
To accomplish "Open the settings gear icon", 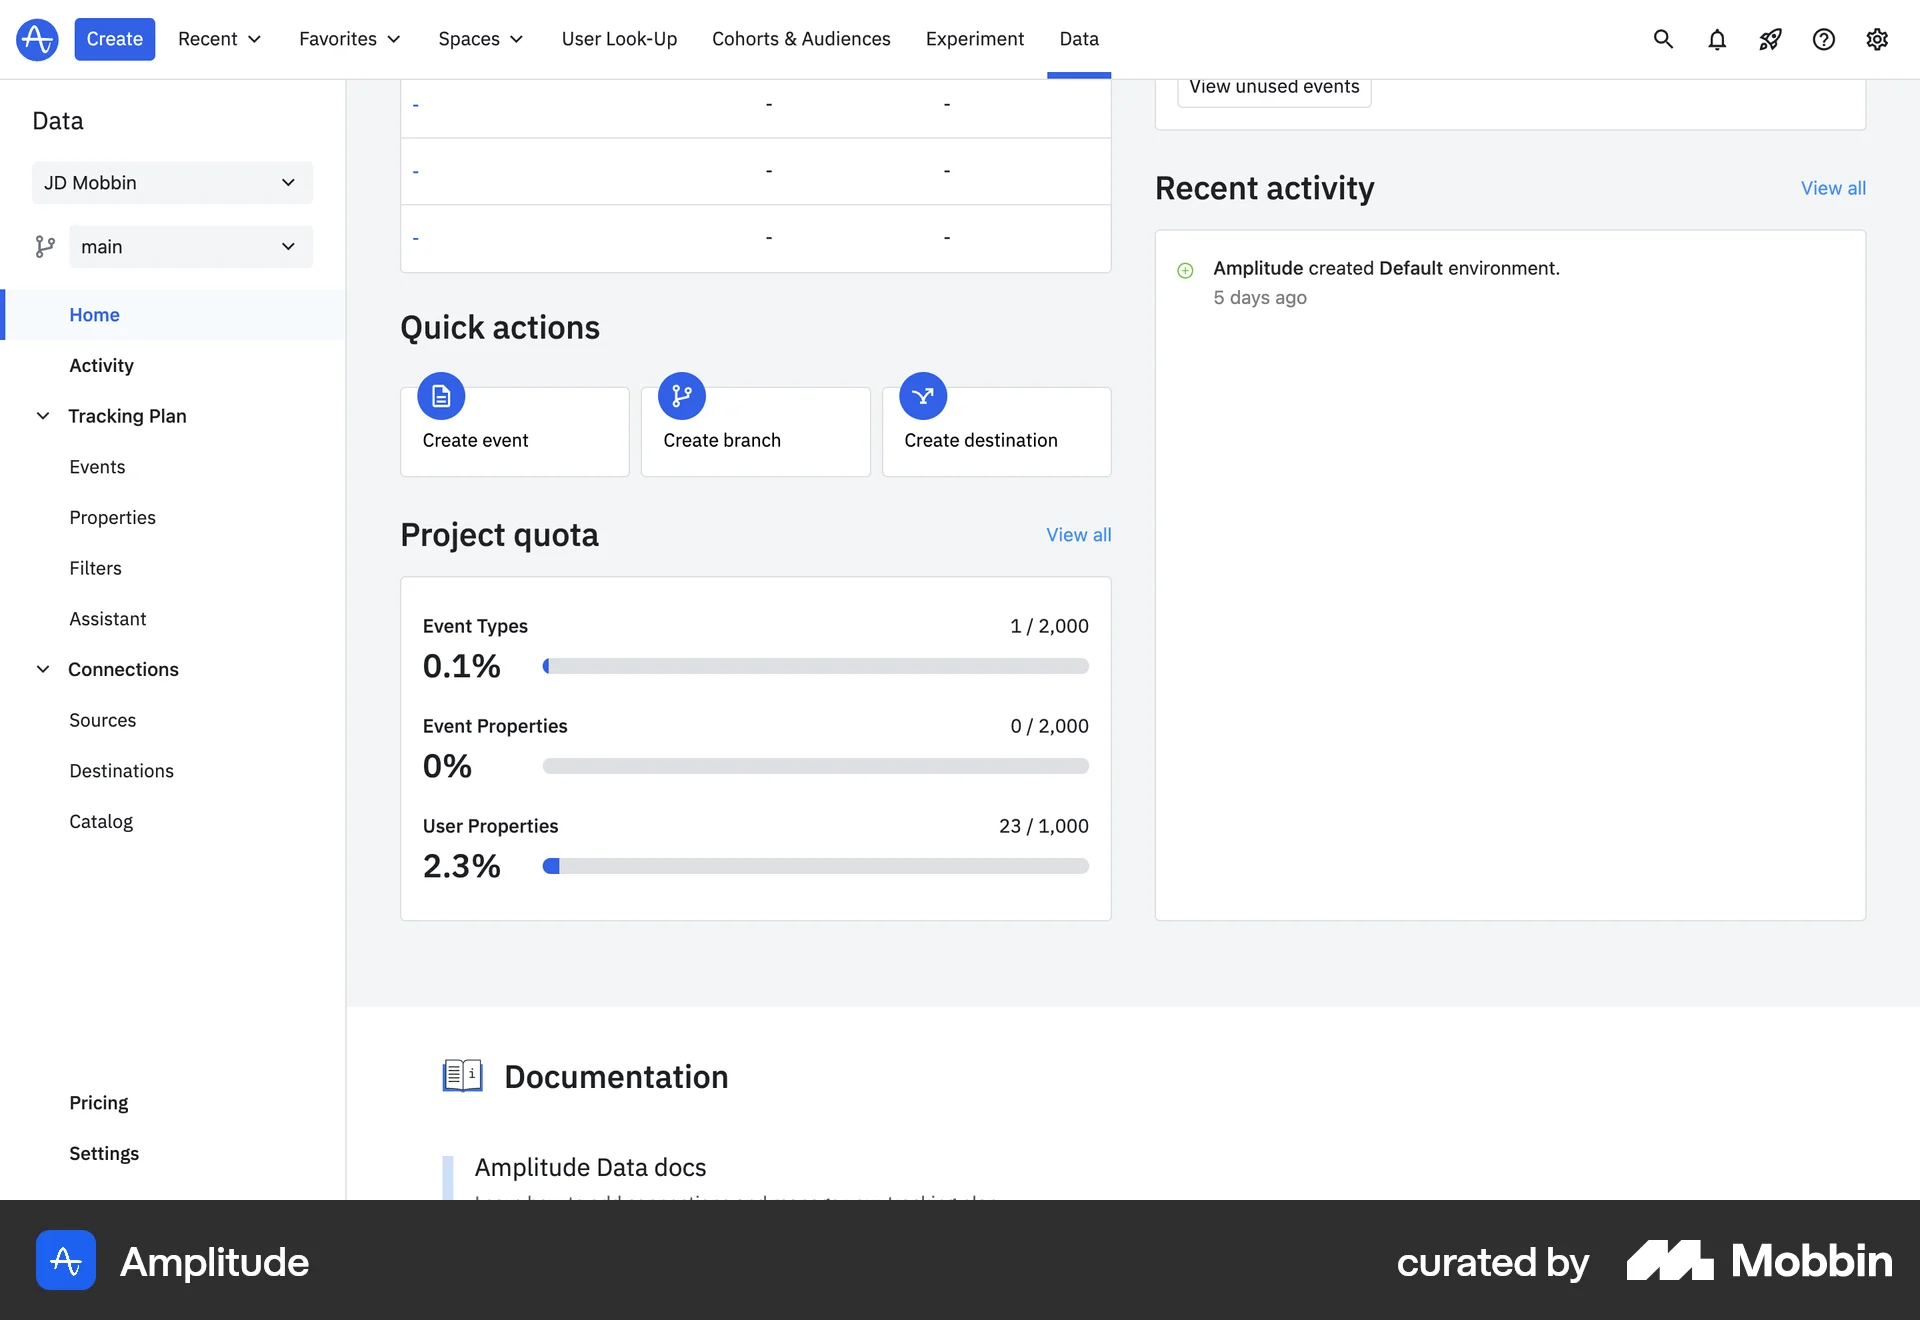I will pos(1877,39).
